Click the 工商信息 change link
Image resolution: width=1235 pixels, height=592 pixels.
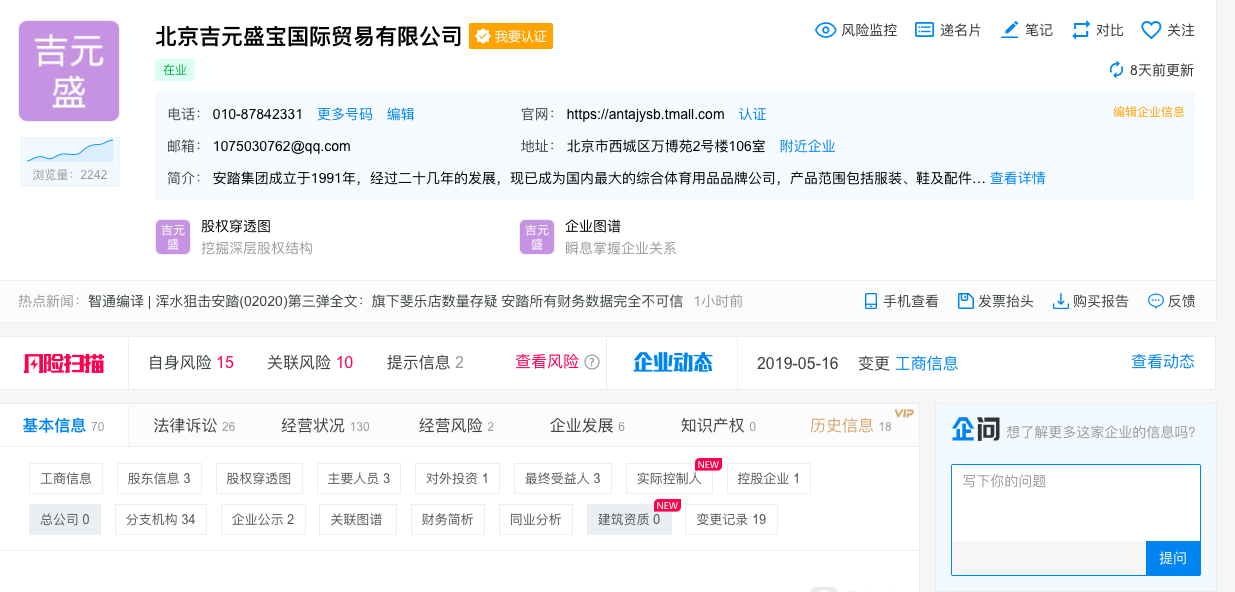pyautogui.click(x=927, y=362)
